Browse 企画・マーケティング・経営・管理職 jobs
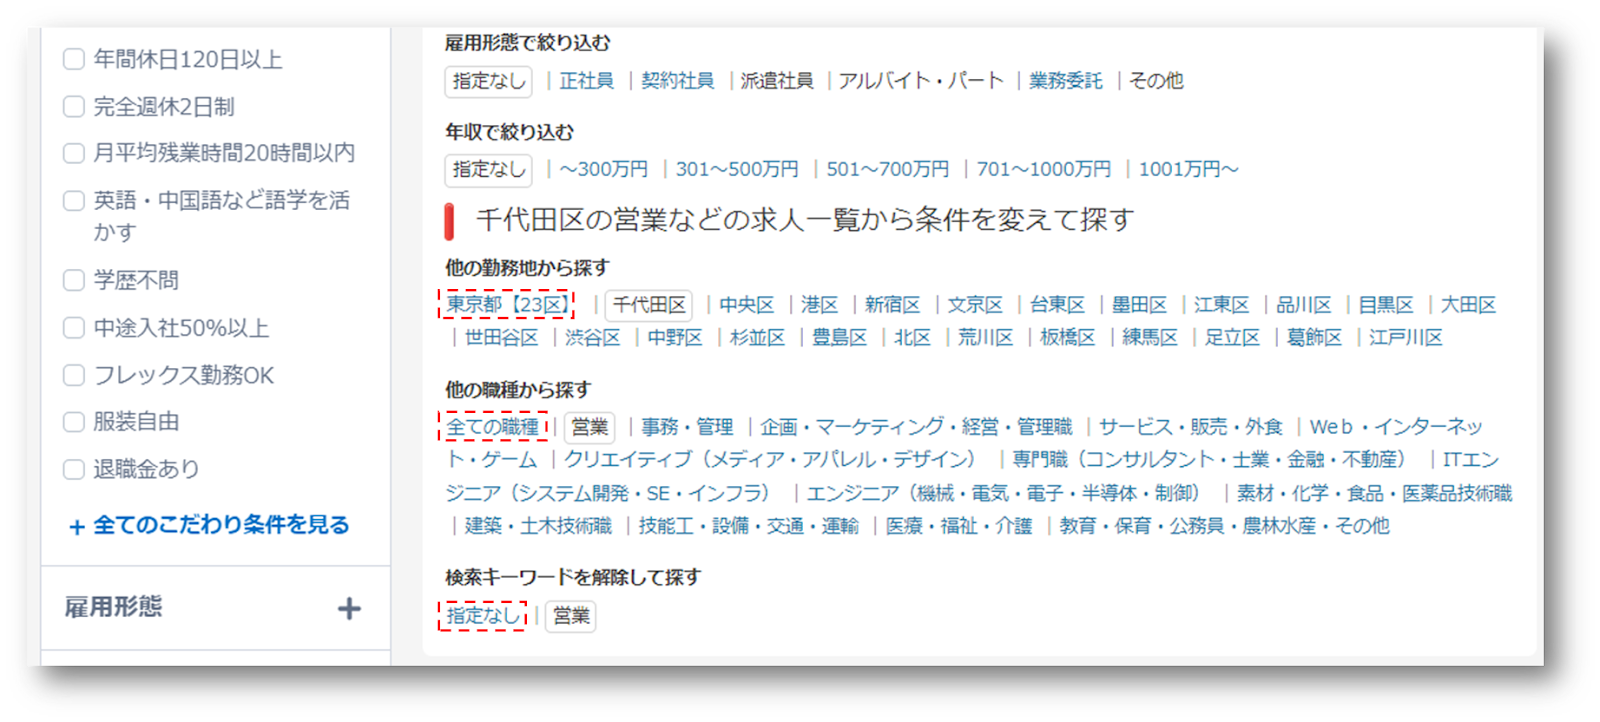The image size is (1600, 722). point(916,427)
